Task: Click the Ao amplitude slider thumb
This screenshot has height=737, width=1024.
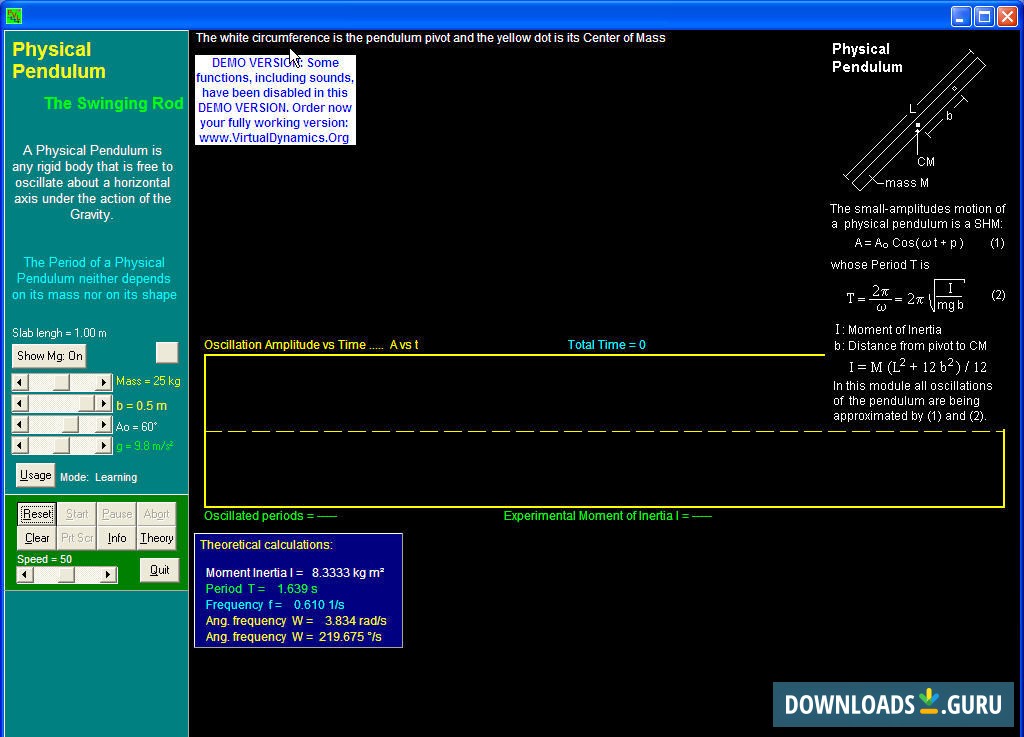Action: pyautogui.click(x=71, y=425)
